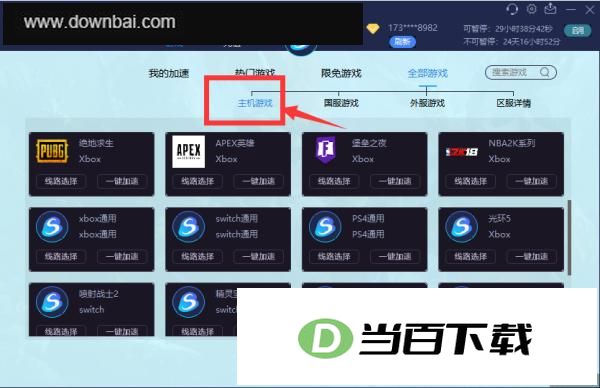Select 外服游戏 sub-category

pyautogui.click(x=427, y=103)
